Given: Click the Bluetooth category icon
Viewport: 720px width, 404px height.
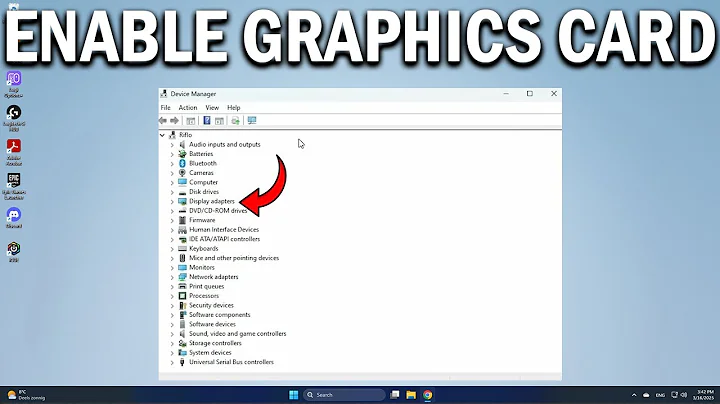Looking at the screenshot, I should coord(182,163).
